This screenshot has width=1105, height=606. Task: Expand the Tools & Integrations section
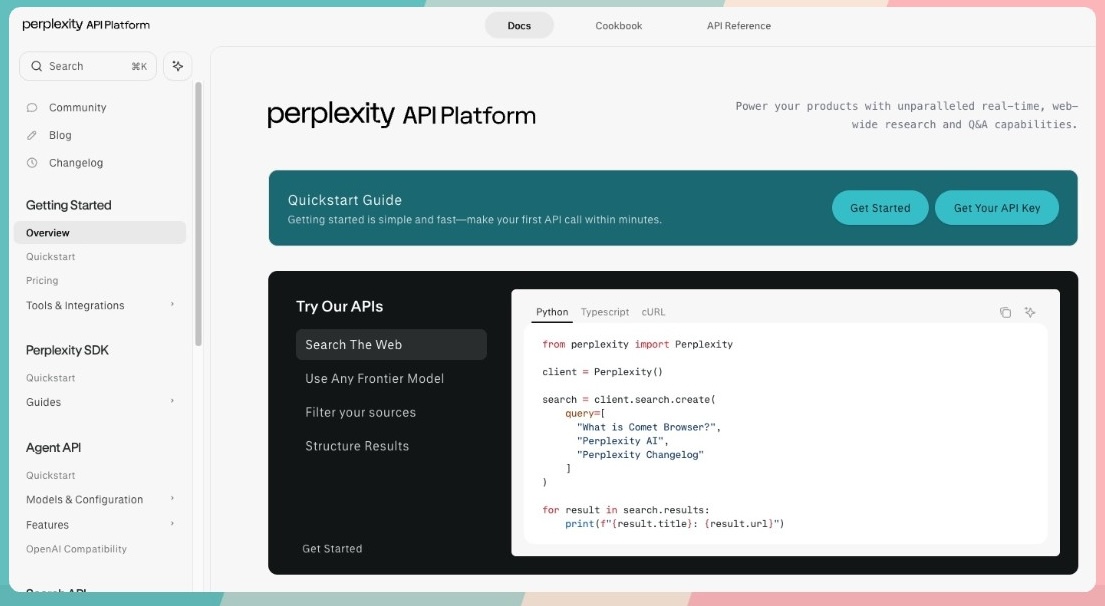coord(170,304)
